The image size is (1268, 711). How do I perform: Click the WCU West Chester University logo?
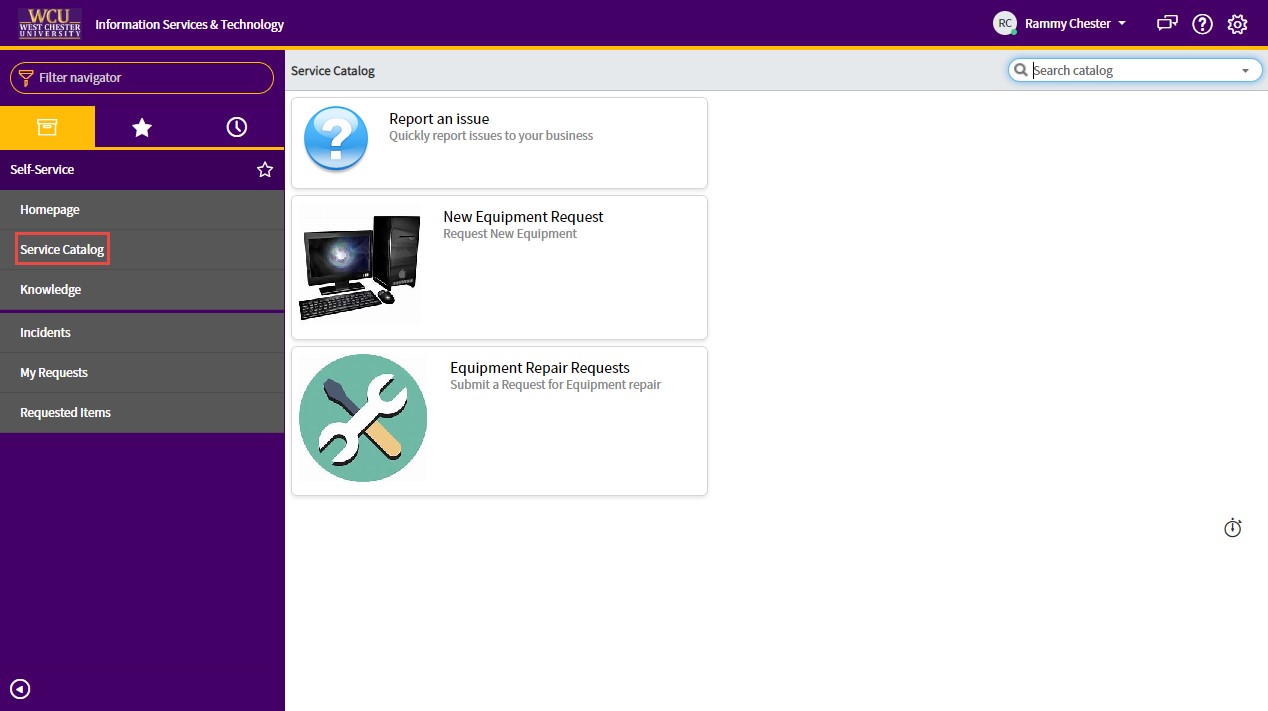(49, 23)
